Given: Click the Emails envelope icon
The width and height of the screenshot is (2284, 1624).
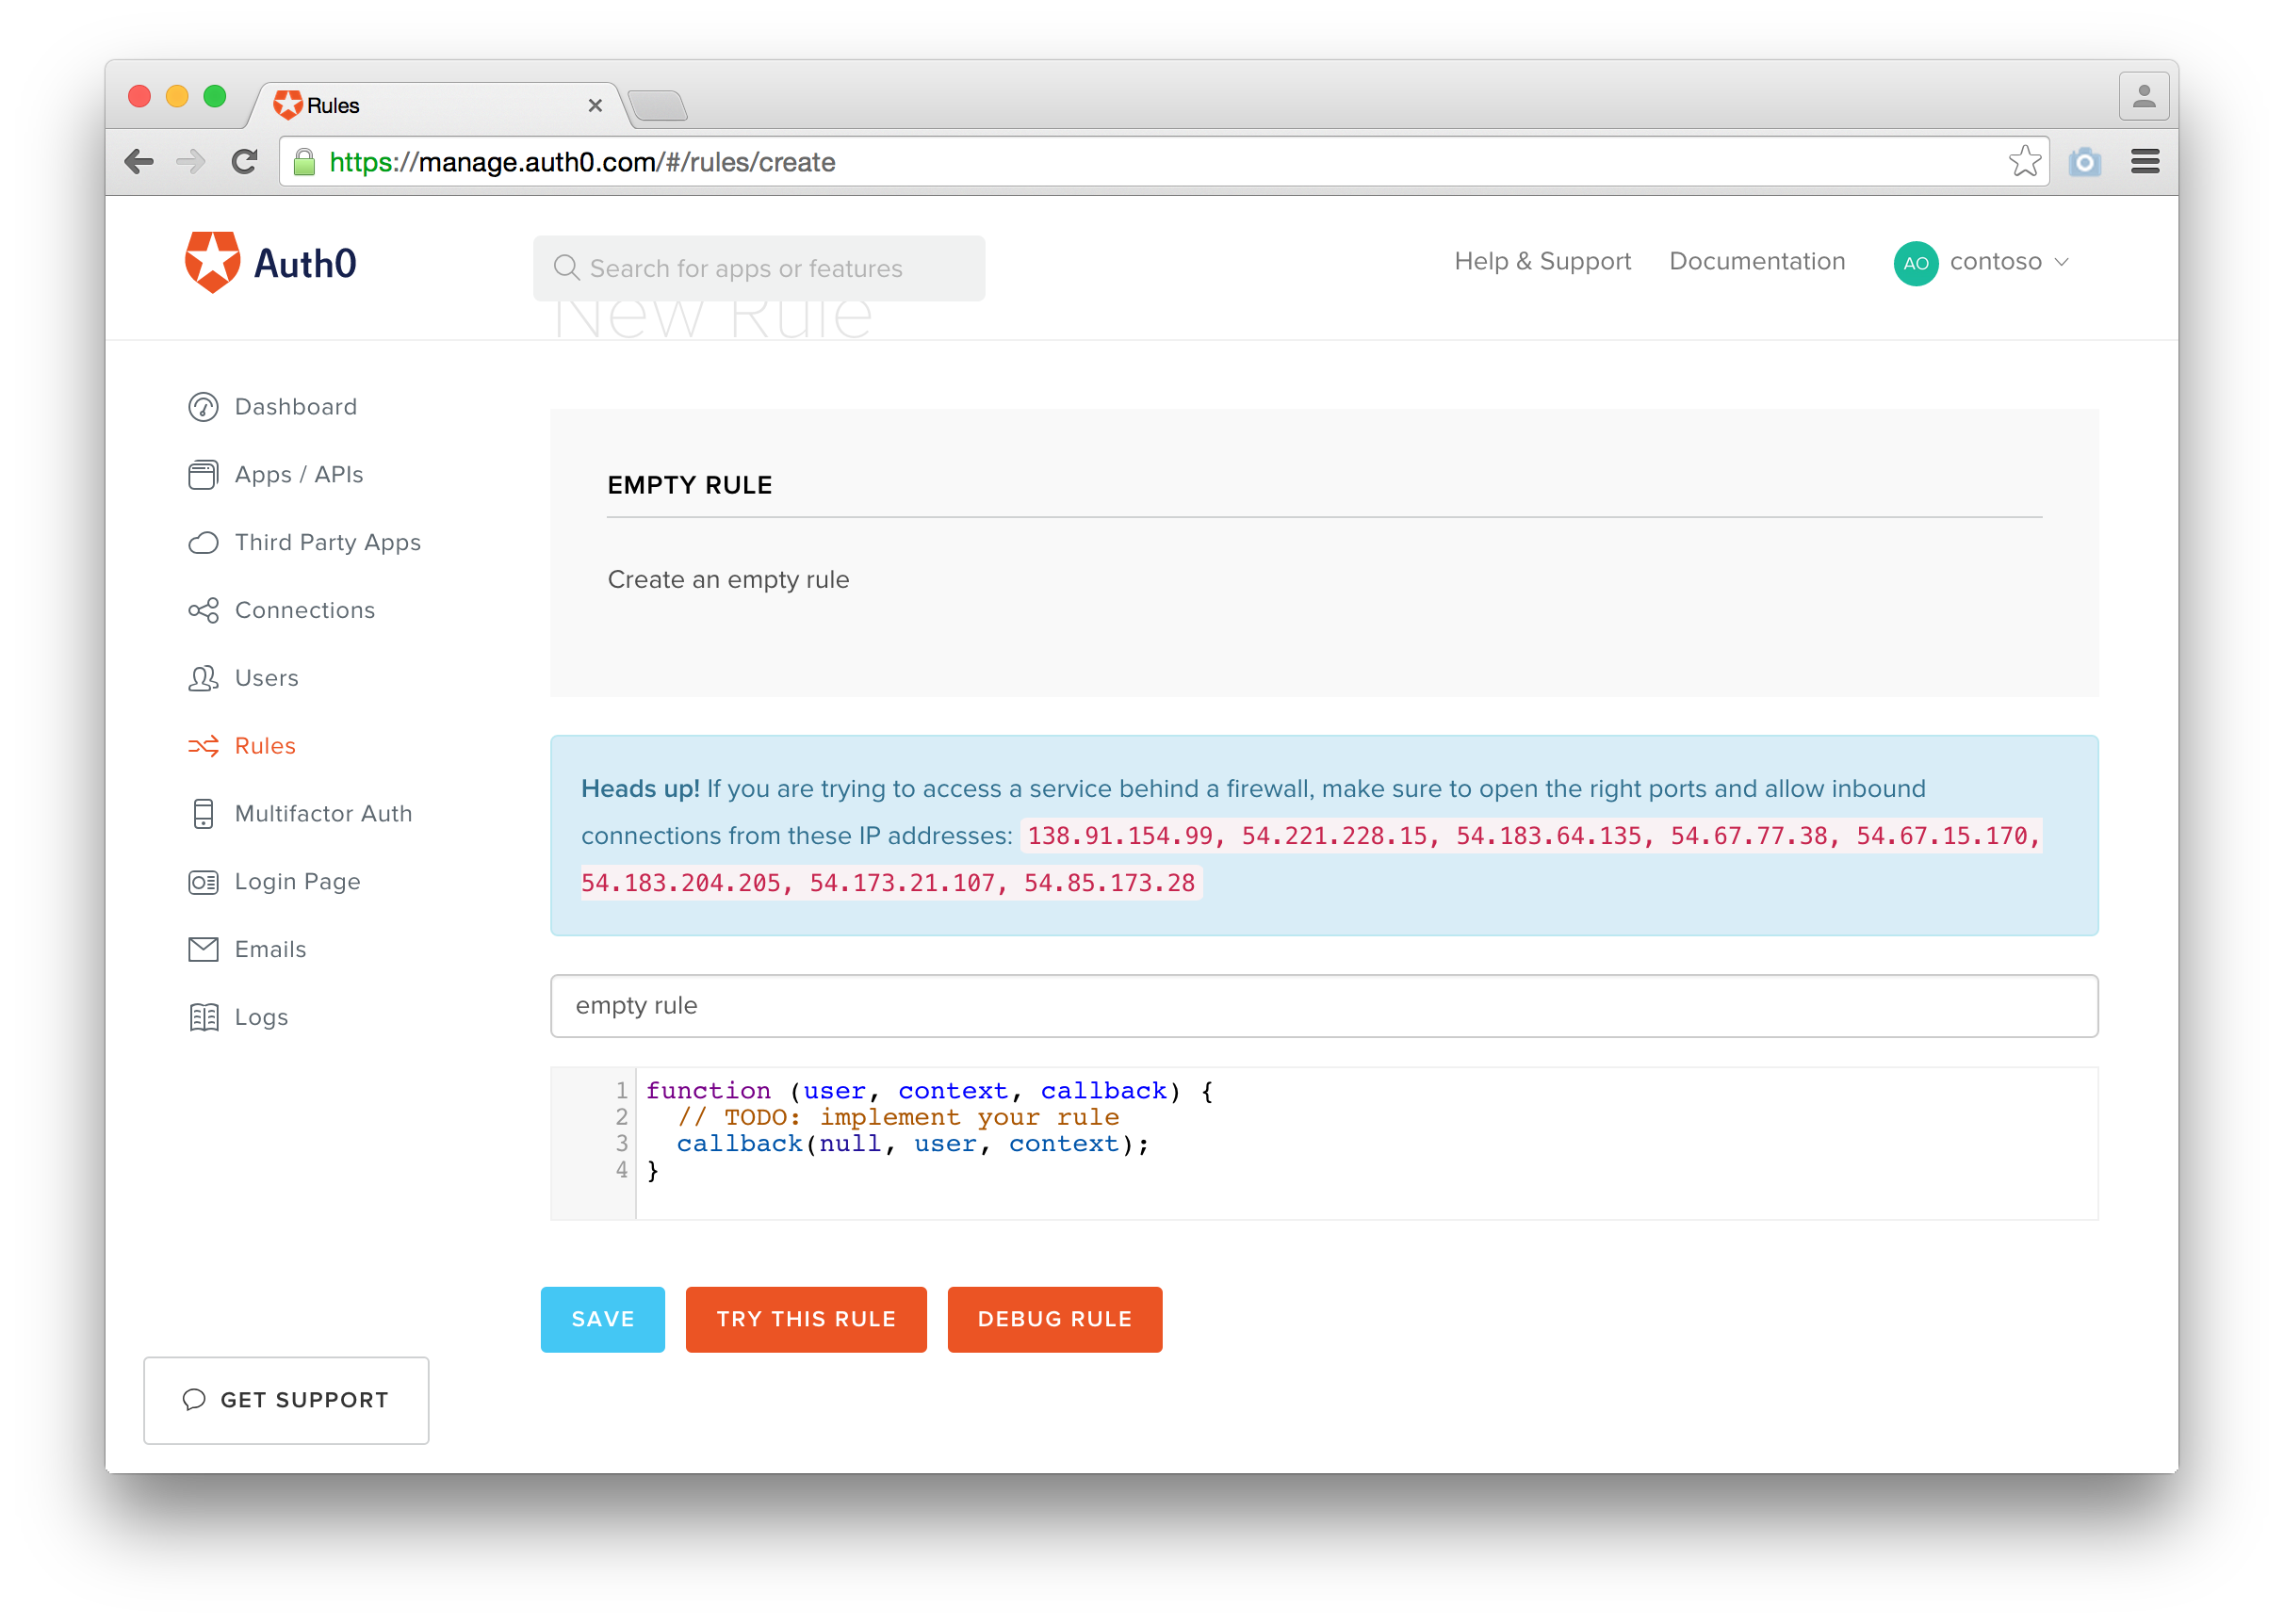Looking at the screenshot, I should 203,949.
